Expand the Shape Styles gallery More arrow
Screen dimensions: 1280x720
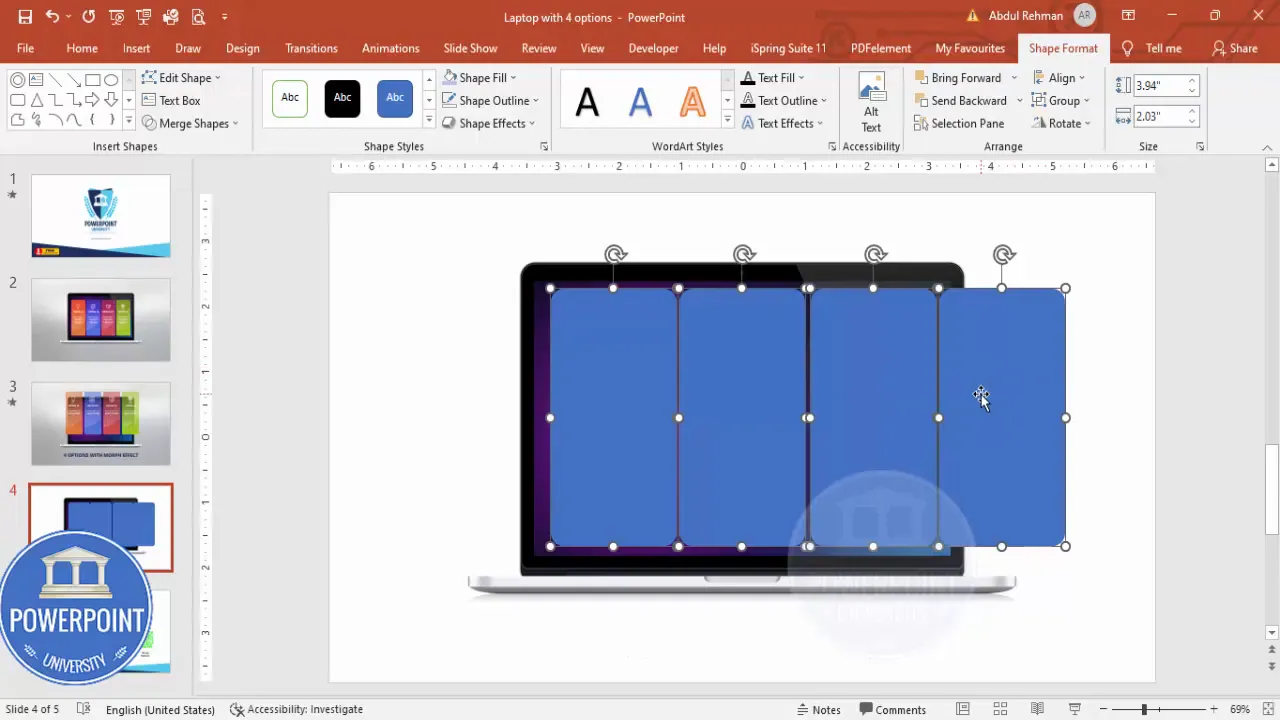429,120
